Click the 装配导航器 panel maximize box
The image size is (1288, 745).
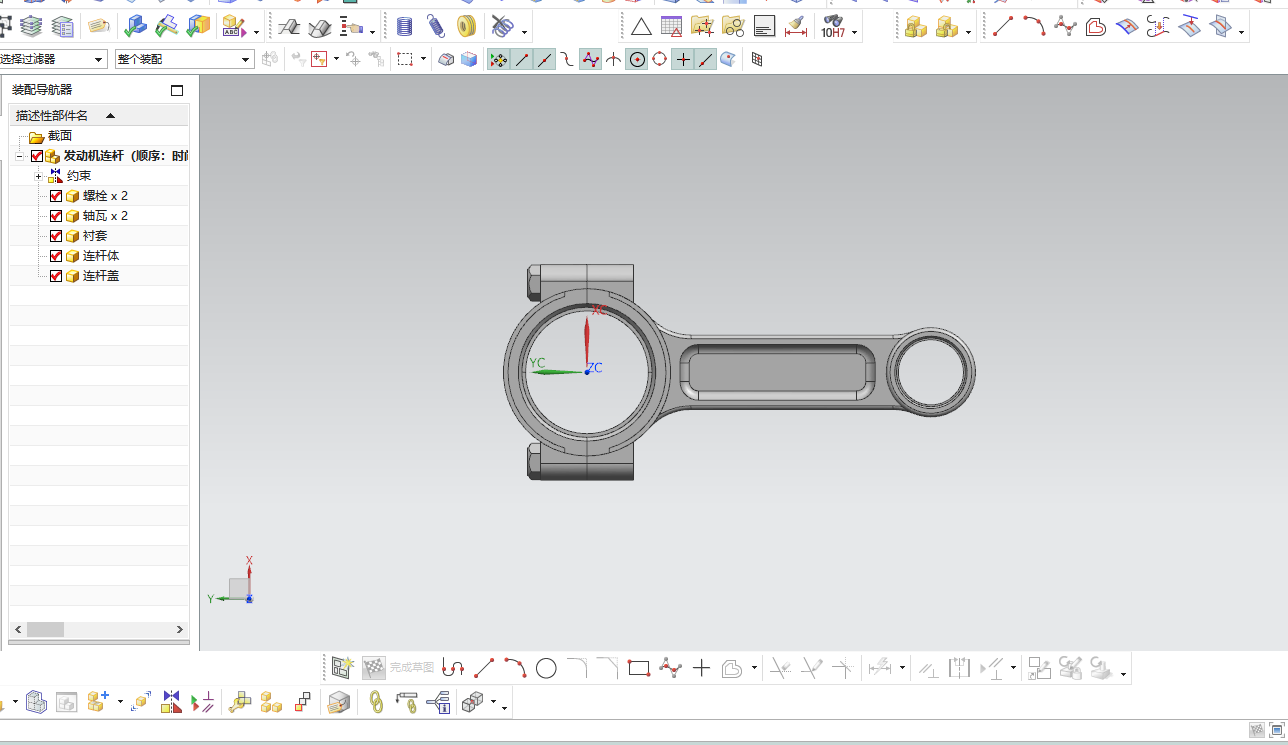178,90
